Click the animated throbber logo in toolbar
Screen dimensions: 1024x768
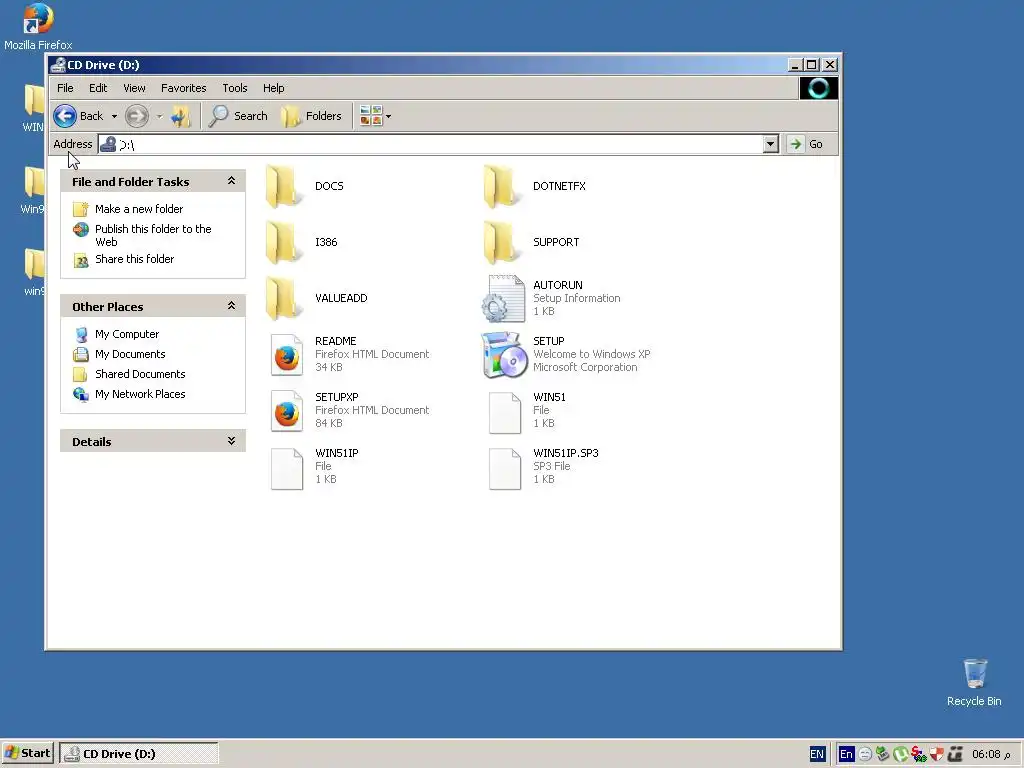tap(818, 88)
